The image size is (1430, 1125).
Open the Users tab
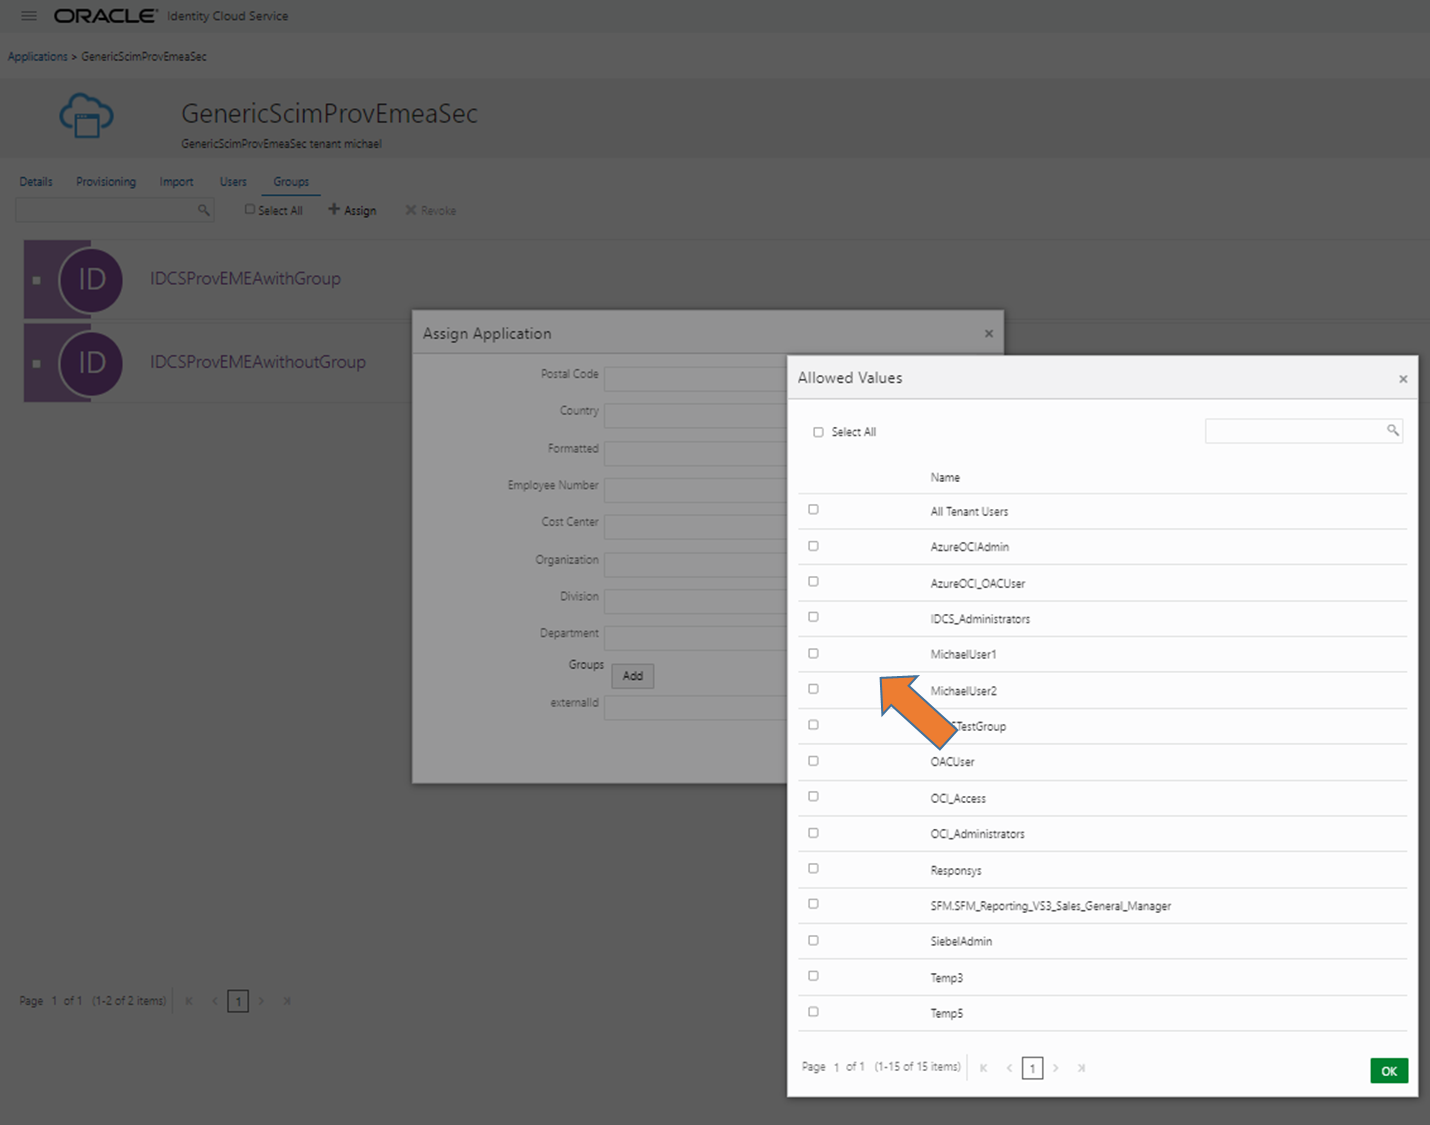[x=233, y=182]
